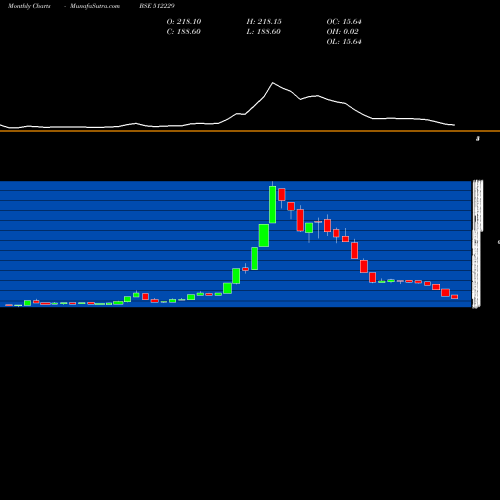This screenshot has width=500, height=500.
Task: Click the orange horizontal baseline
Action: (250, 131)
